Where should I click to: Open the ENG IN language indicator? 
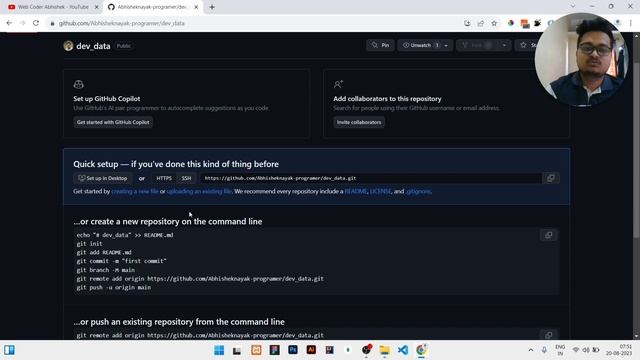coord(560,350)
